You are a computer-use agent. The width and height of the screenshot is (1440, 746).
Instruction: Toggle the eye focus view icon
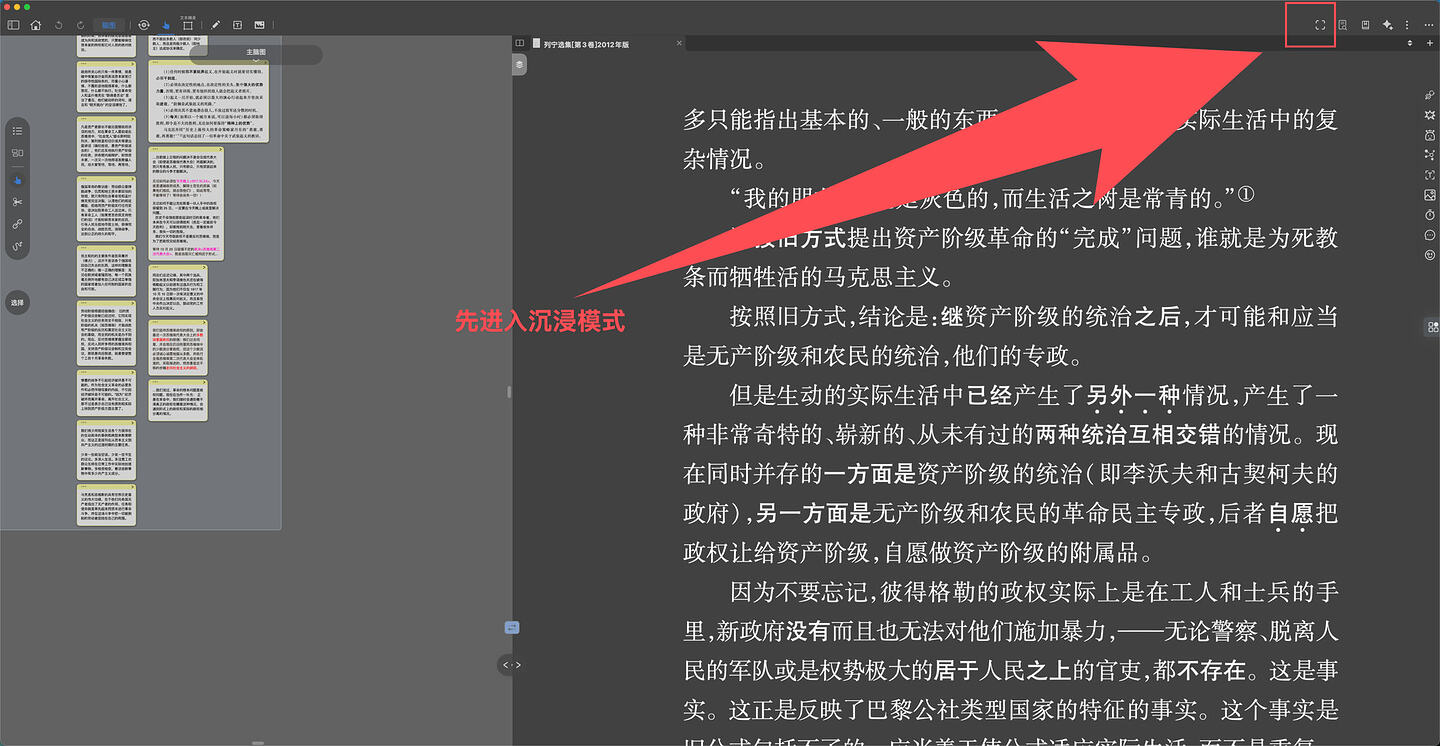pyautogui.click(x=144, y=25)
